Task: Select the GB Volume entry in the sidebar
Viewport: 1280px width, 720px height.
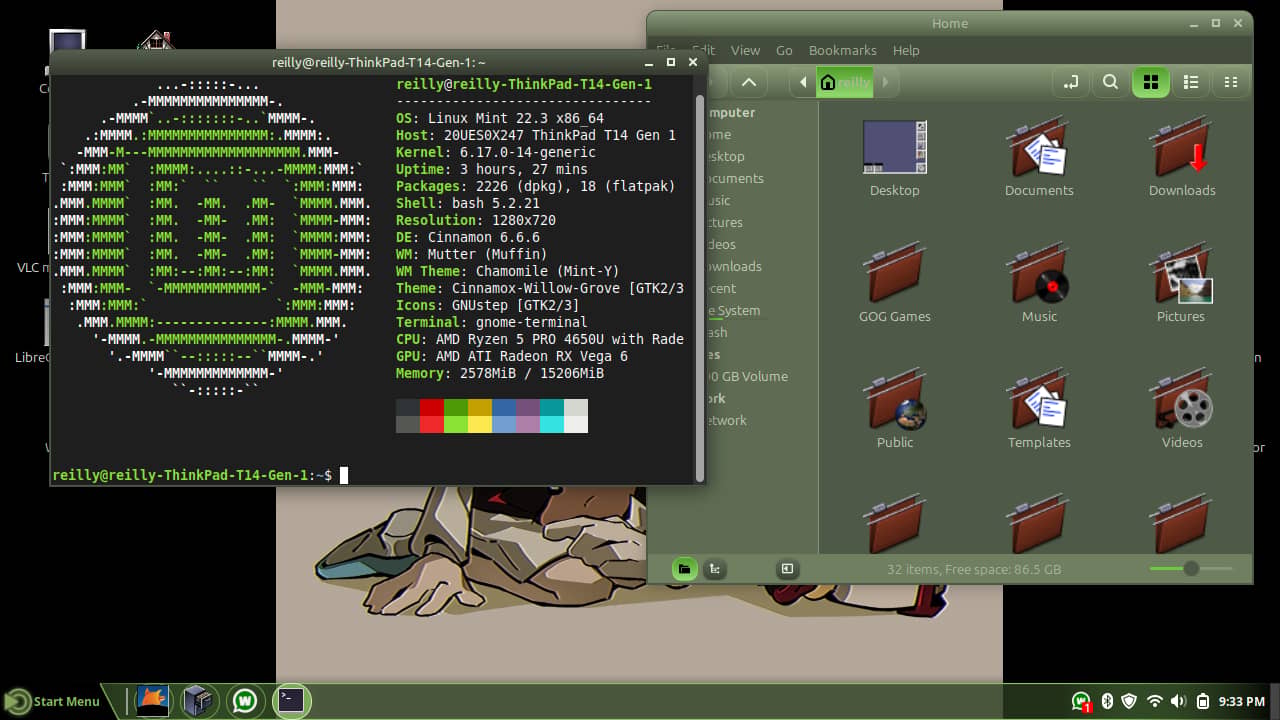Action: click(x=747, y=376)
